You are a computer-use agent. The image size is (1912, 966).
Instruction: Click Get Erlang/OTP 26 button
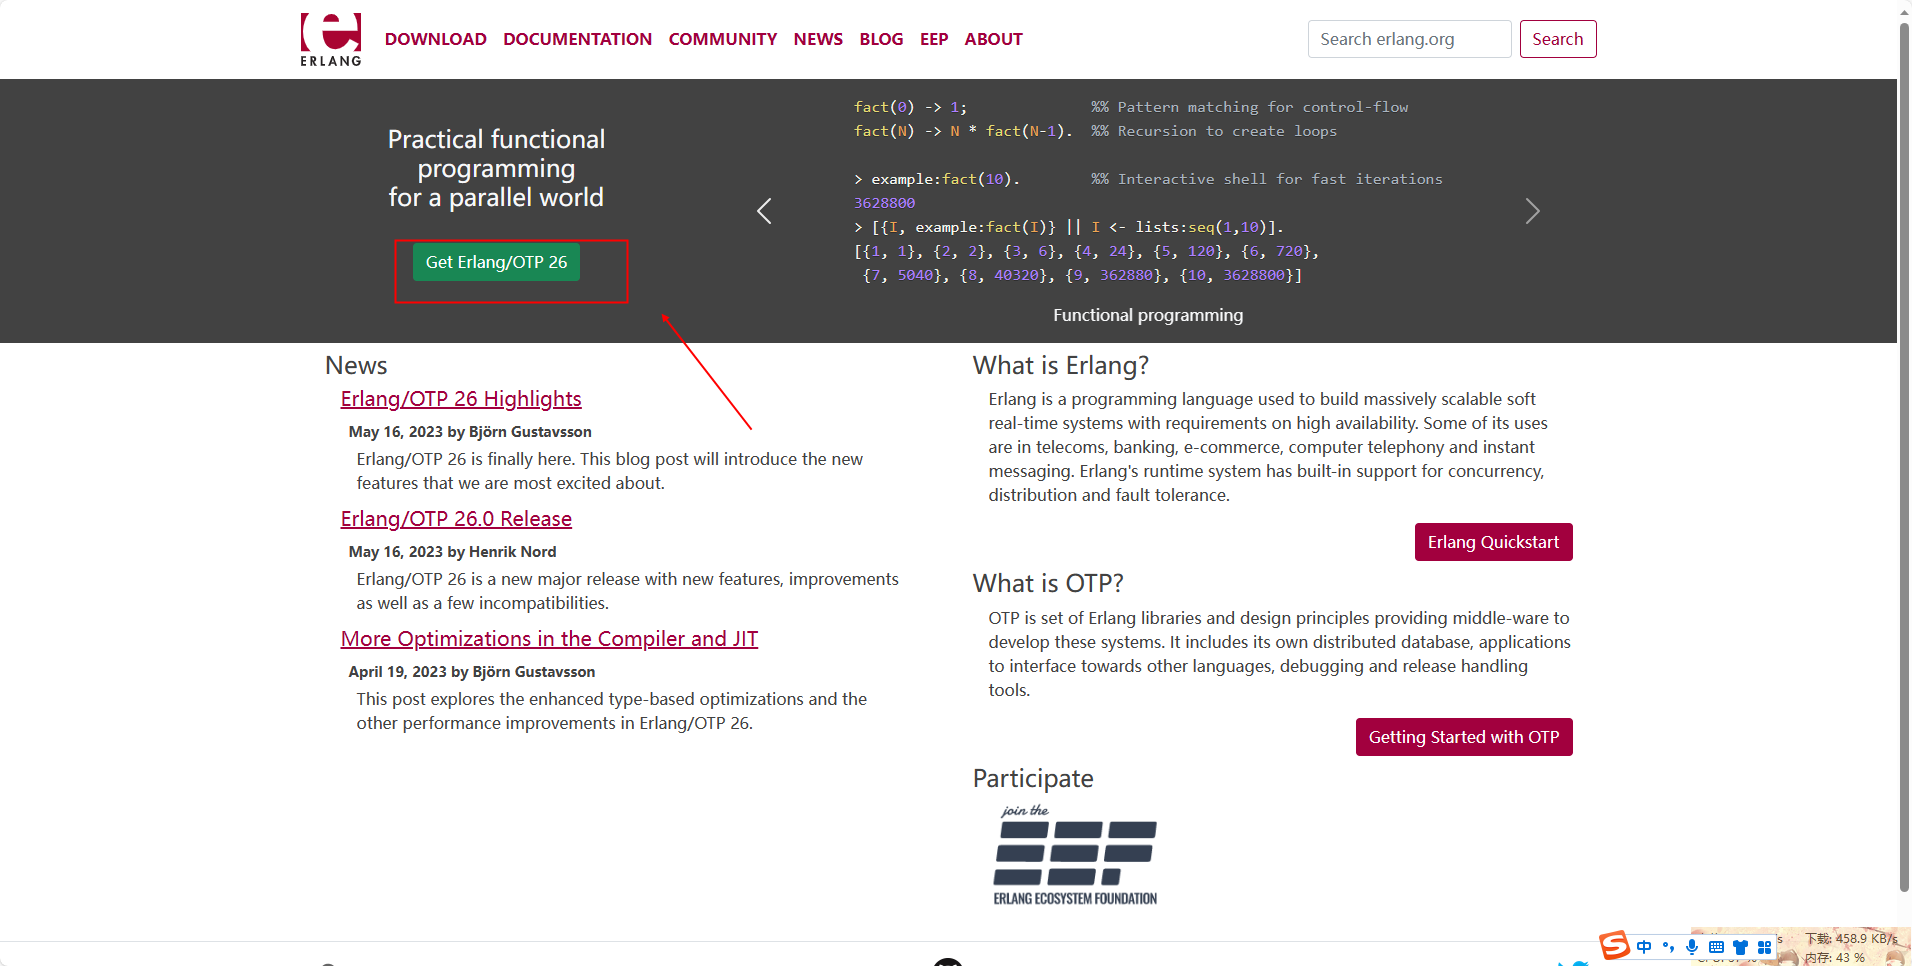[496, 262]
